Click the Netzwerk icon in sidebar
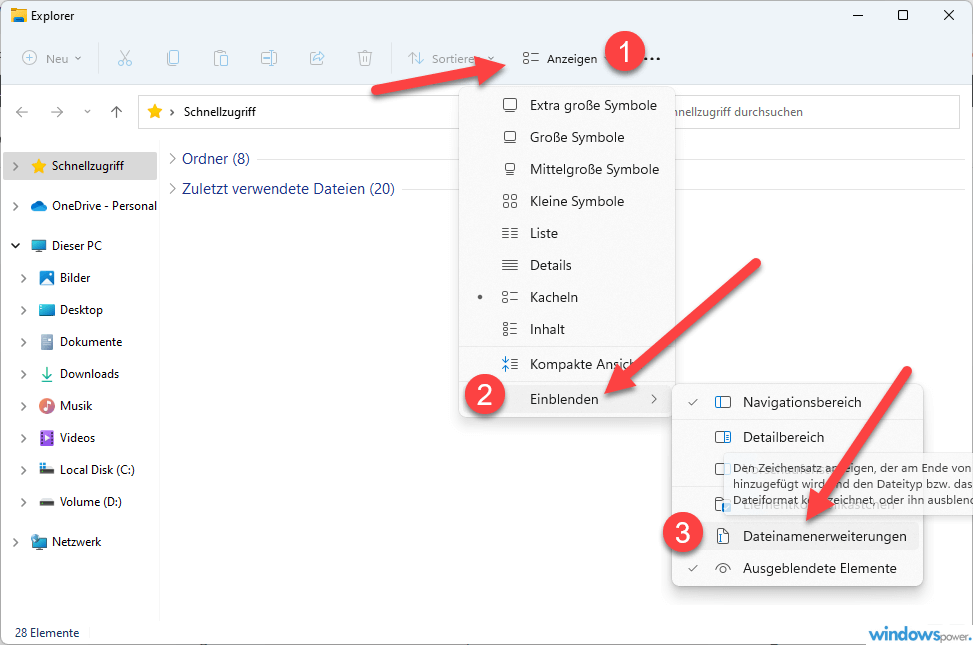 [x=38, y=542]
